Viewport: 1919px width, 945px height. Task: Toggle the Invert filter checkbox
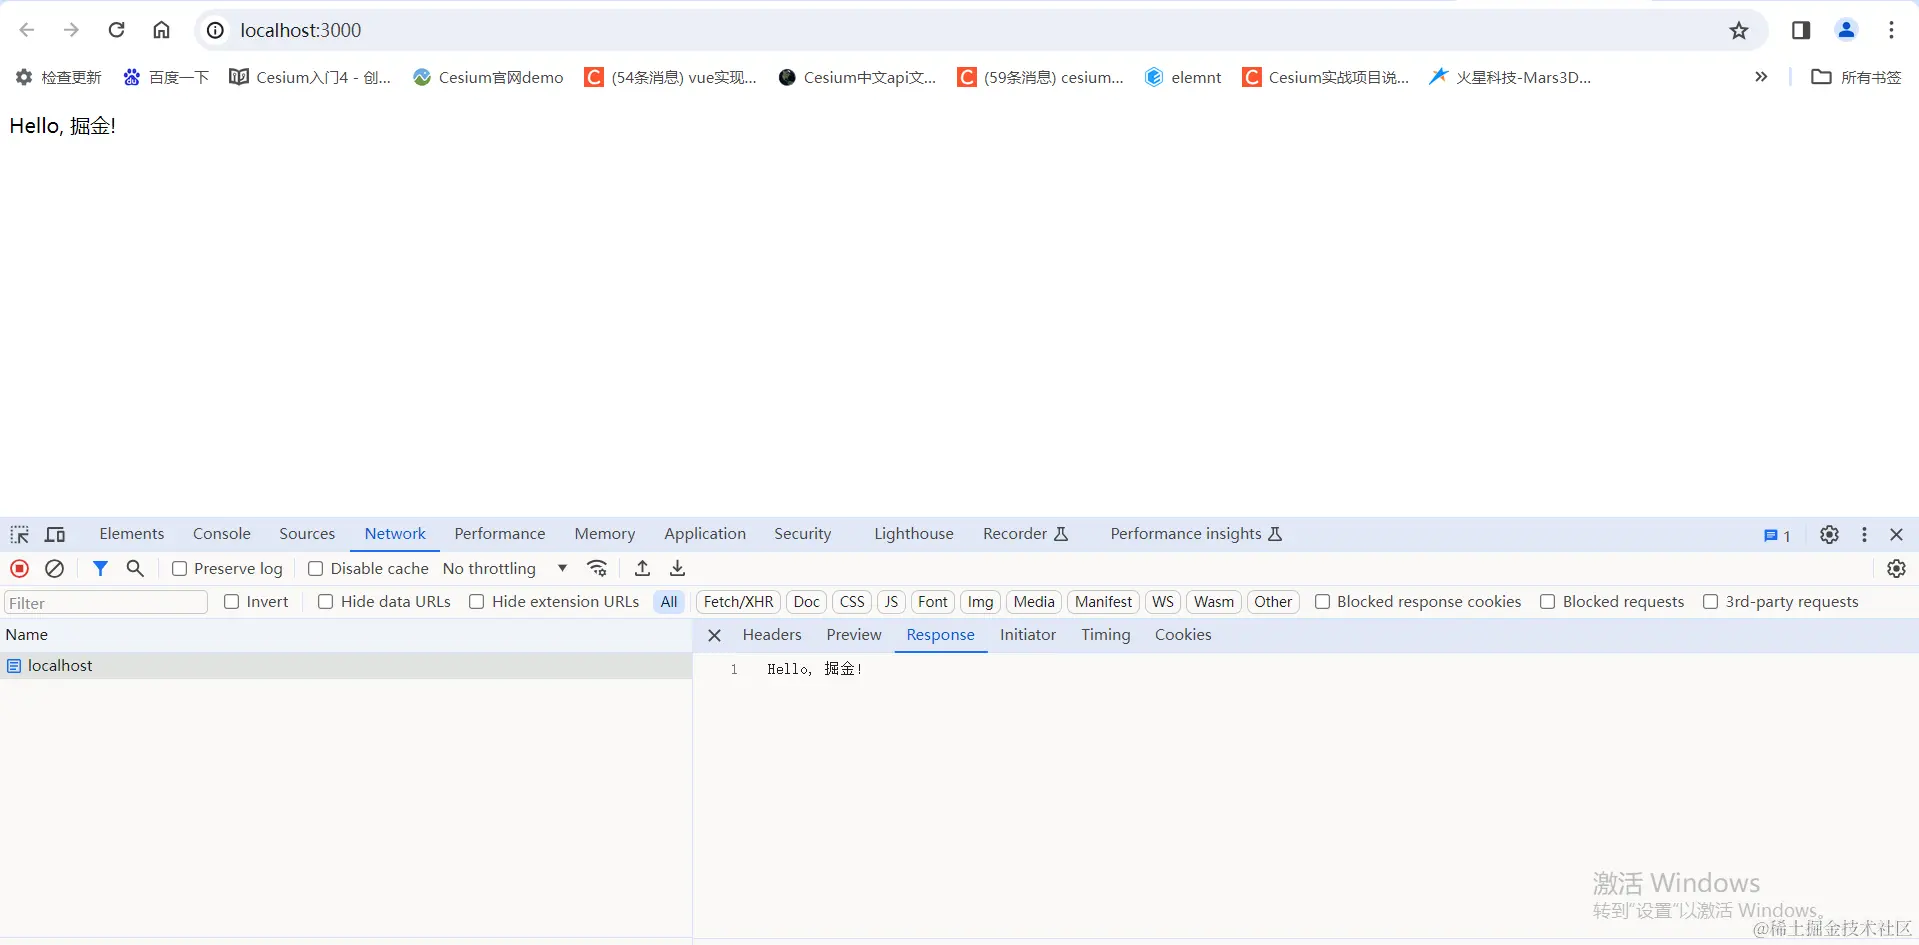(x=232, y=601)
